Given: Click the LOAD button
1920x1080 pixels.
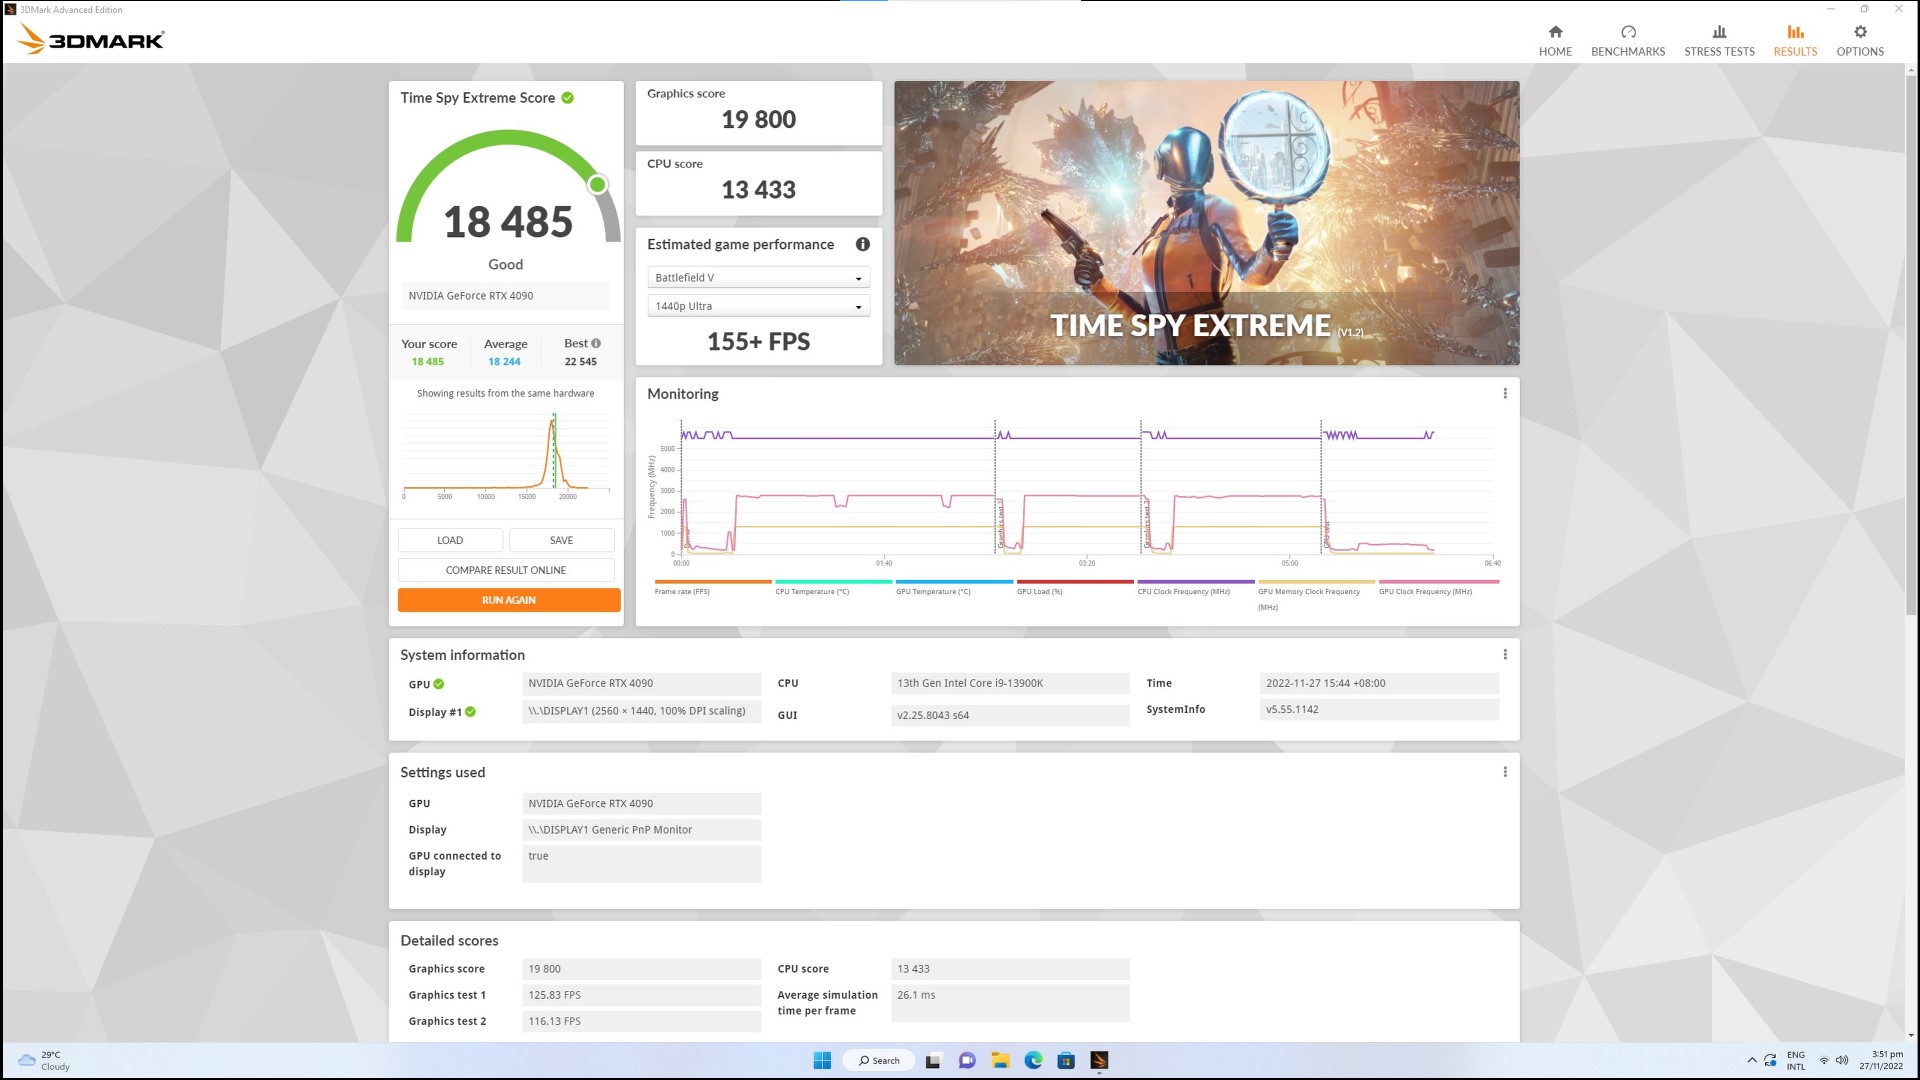Looking at the screenshot, I should [x=450, y=540].
